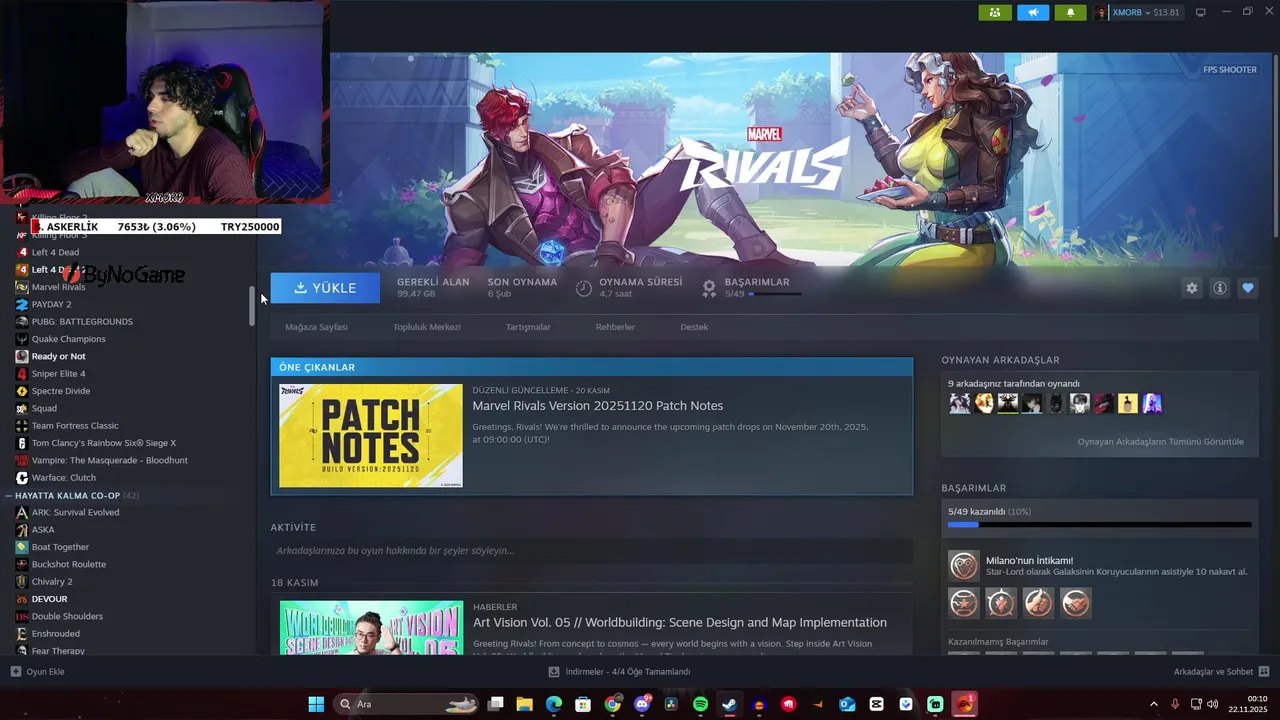Screen dimensions: 1280x720
Task: Open the Tartışmalar tab
Action: tap(528, 327)
